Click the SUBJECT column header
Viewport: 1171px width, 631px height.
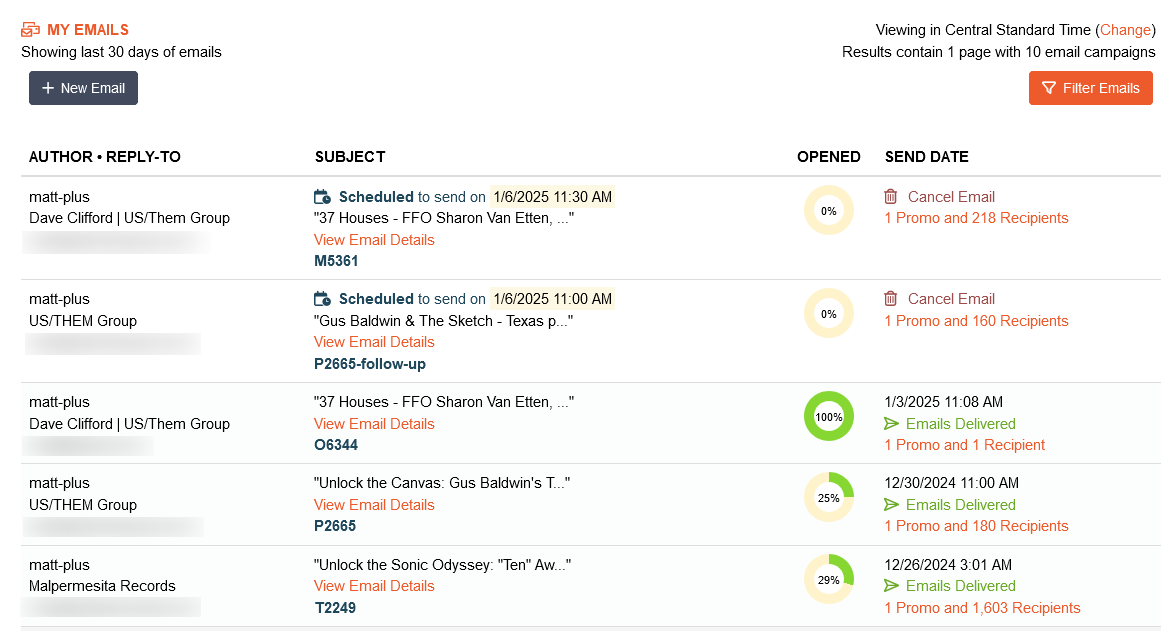tap(349, 157)
